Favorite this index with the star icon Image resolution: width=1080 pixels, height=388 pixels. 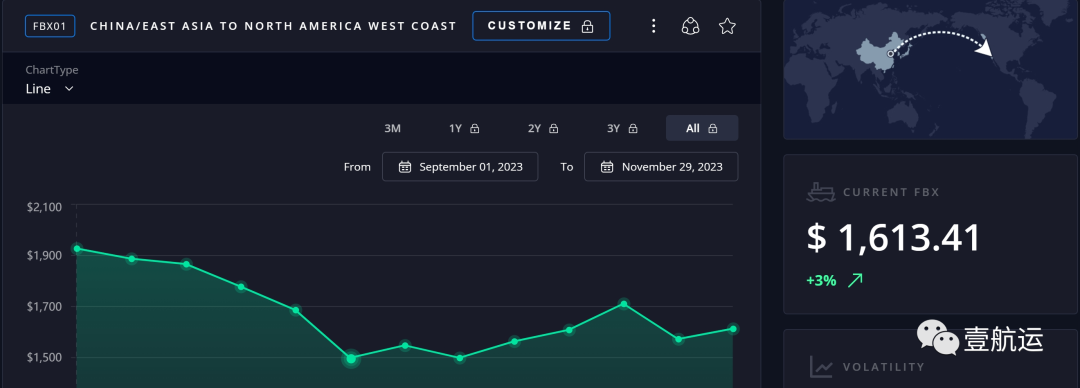pyautogui.click(x=727, y=26)
